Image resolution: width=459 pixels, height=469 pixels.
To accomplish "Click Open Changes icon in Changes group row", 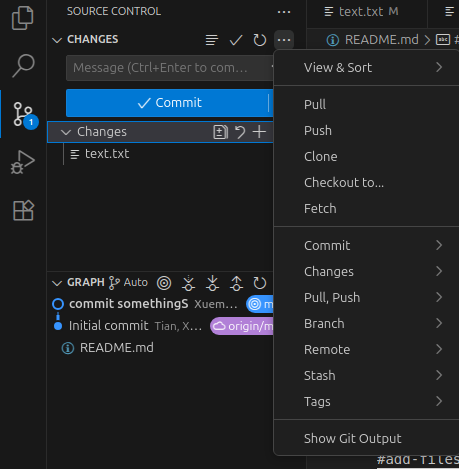I will point(220,132).
